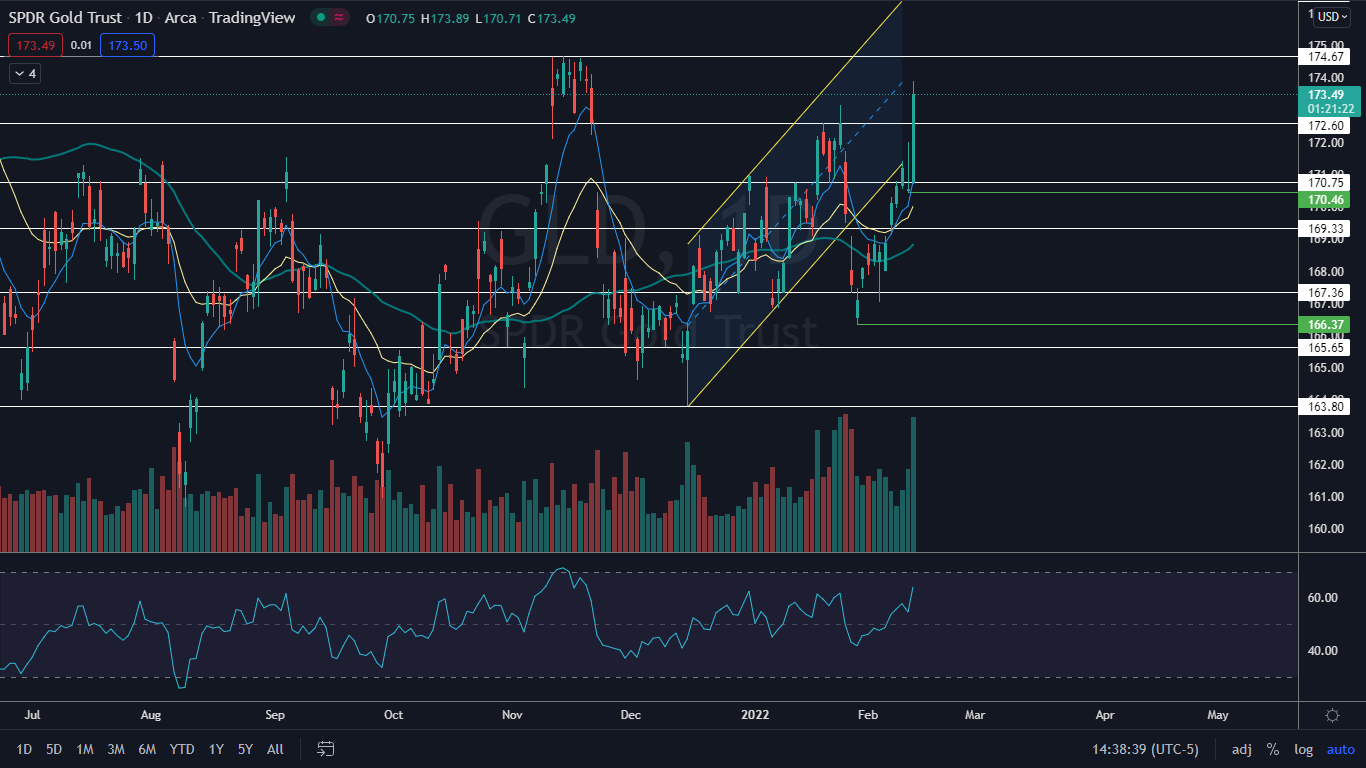Click the Aug label on time axis

click(x=151, y=715)
